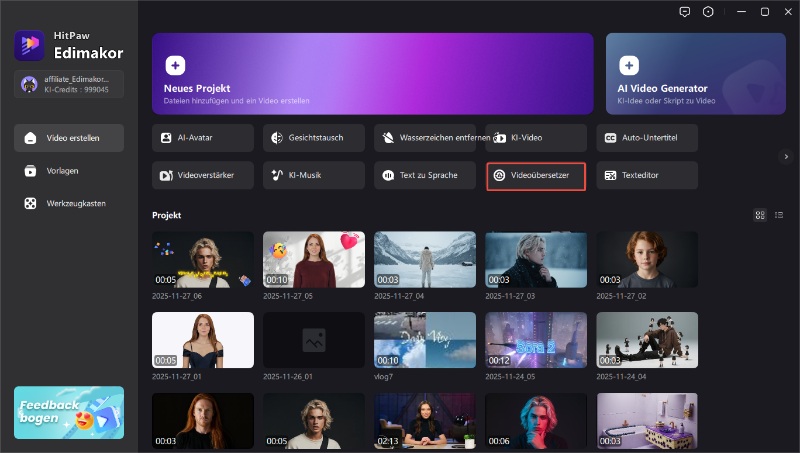Open settings hexagon icon in title bar
The height and width of the screenshot is (453, 800).
tap(709, 12)
